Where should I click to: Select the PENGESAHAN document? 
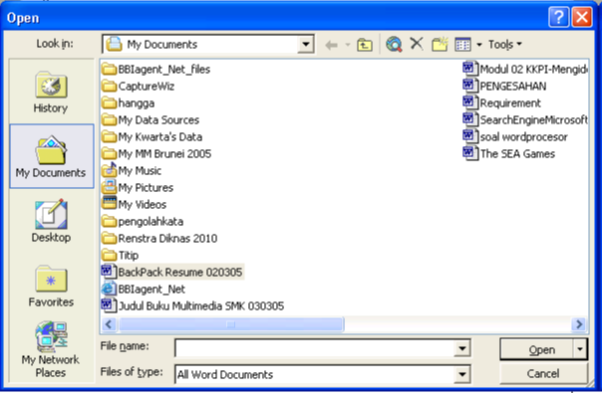pyautogui.click(x=504, y=86)
